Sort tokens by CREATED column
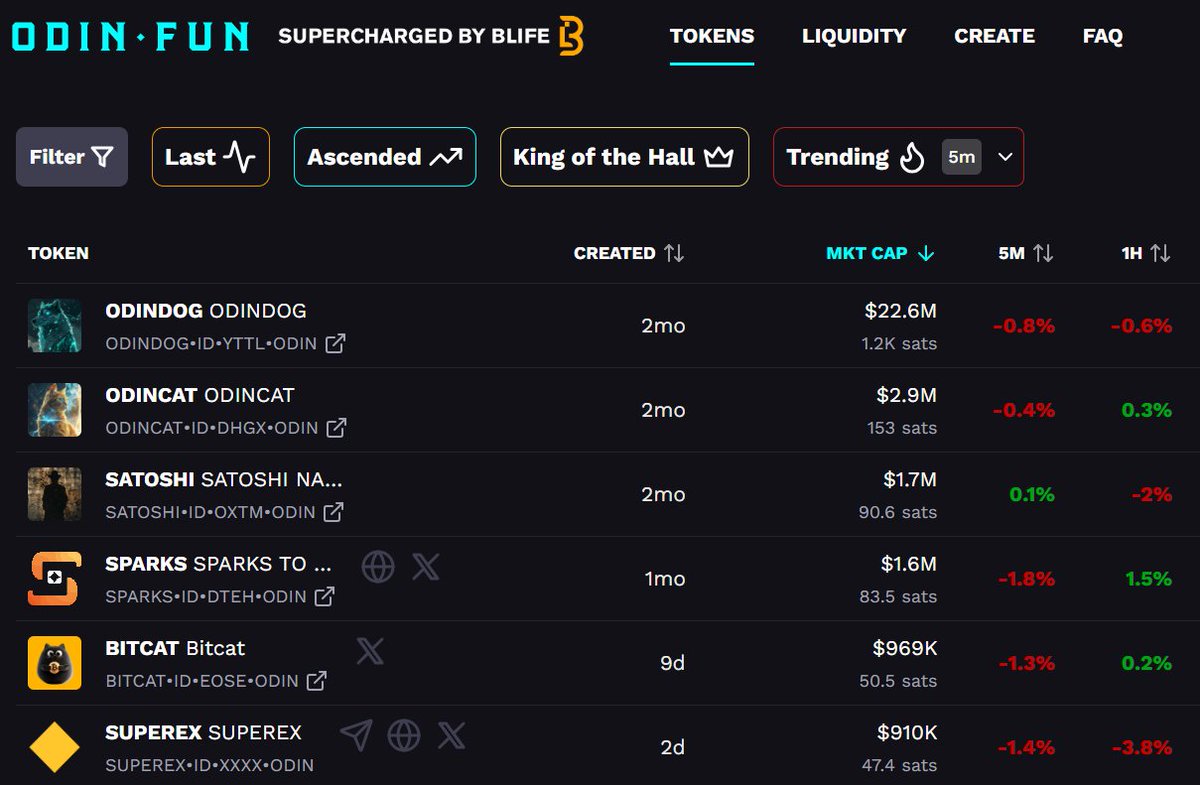1200x785 pixels. tap(629, 253)
